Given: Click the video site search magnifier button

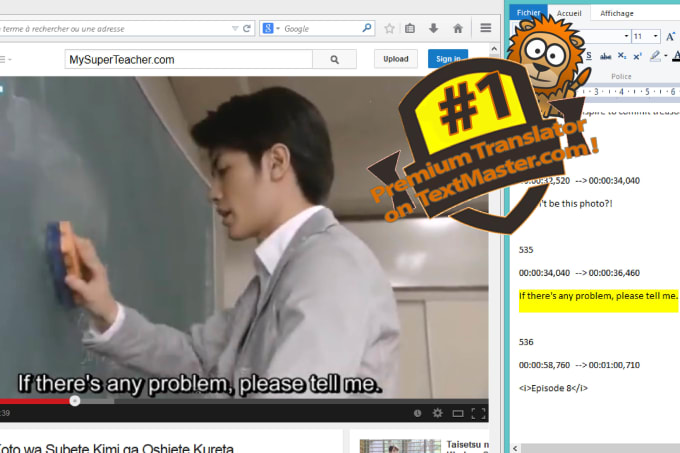Looking at the screenshot, I should pos(334,59).
